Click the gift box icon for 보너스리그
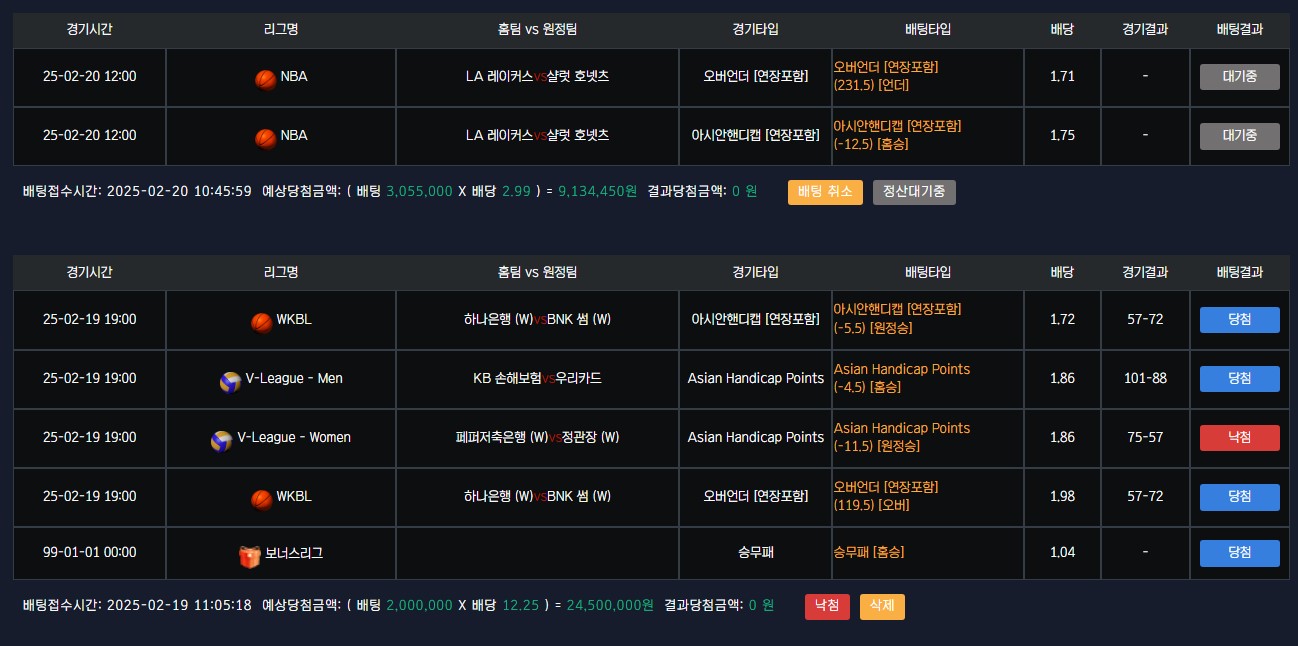Viewport: 1298px width, 646px height. click(249, 555)
